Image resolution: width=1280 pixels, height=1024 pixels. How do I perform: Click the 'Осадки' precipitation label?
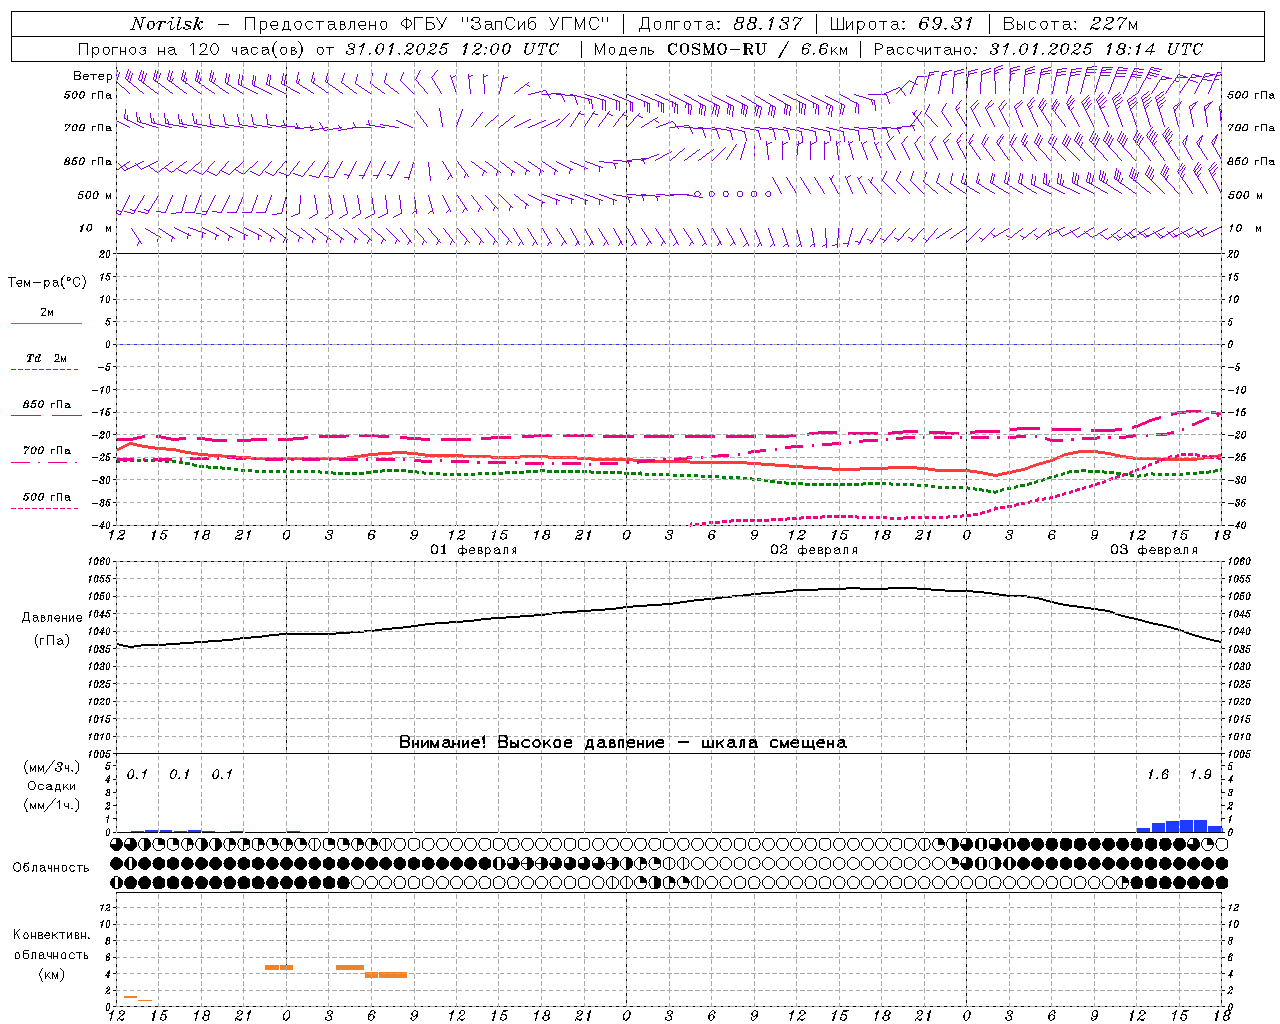pos(52,786)
